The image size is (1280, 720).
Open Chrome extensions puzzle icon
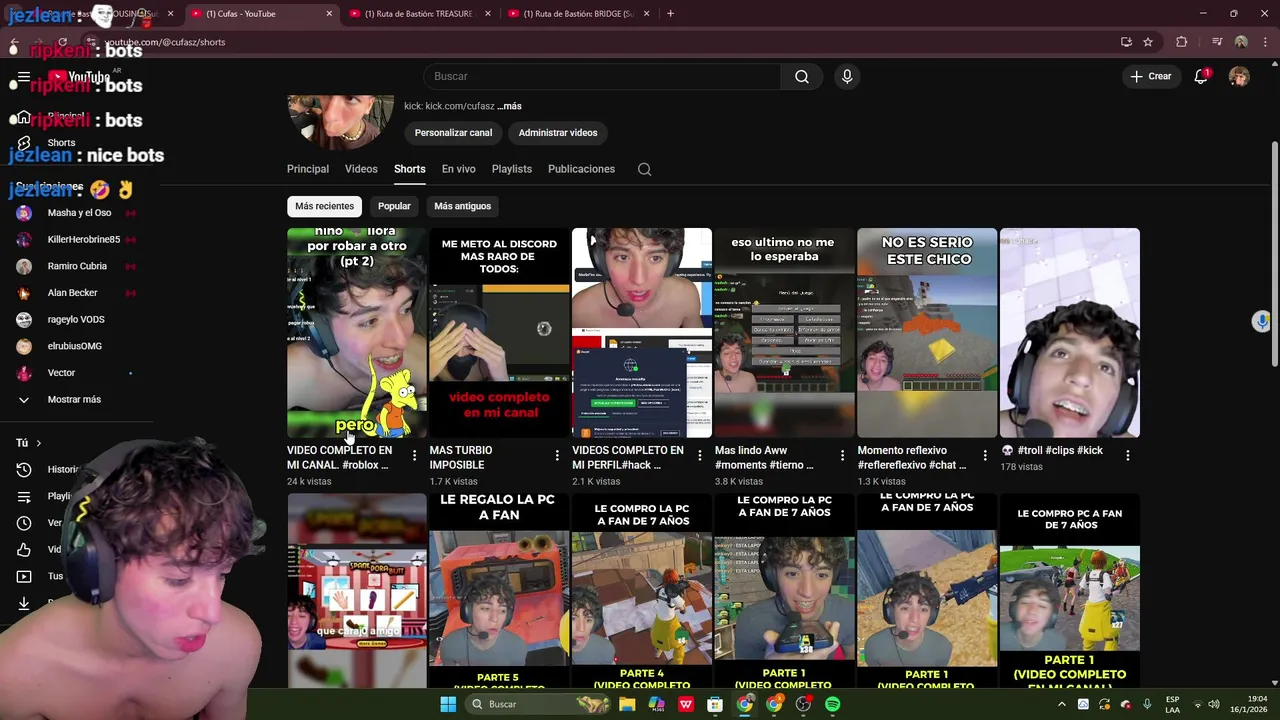click(1182, 42)
